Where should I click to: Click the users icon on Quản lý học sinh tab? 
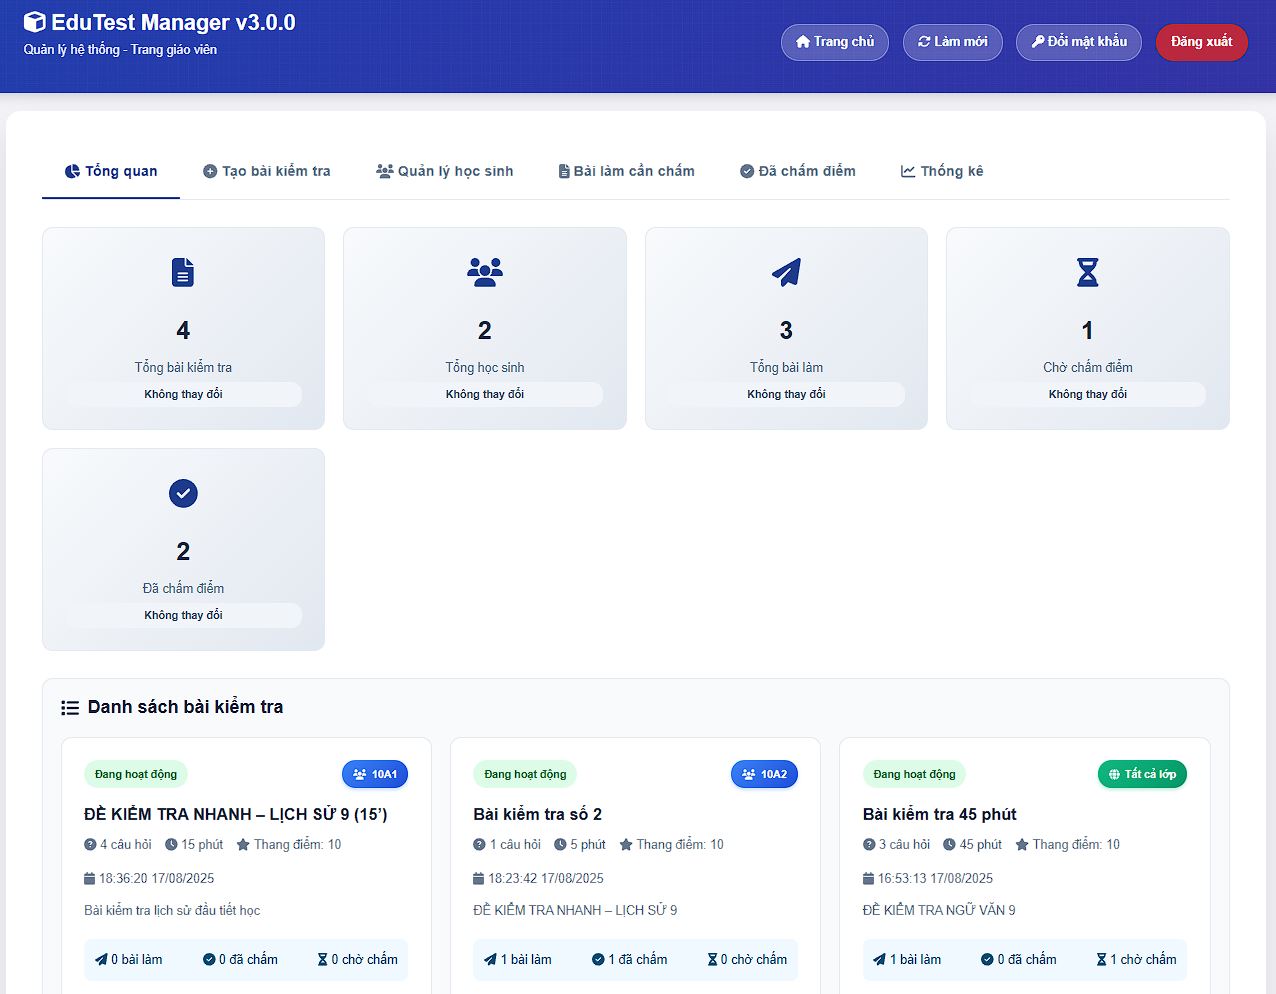tap(384, 171)
